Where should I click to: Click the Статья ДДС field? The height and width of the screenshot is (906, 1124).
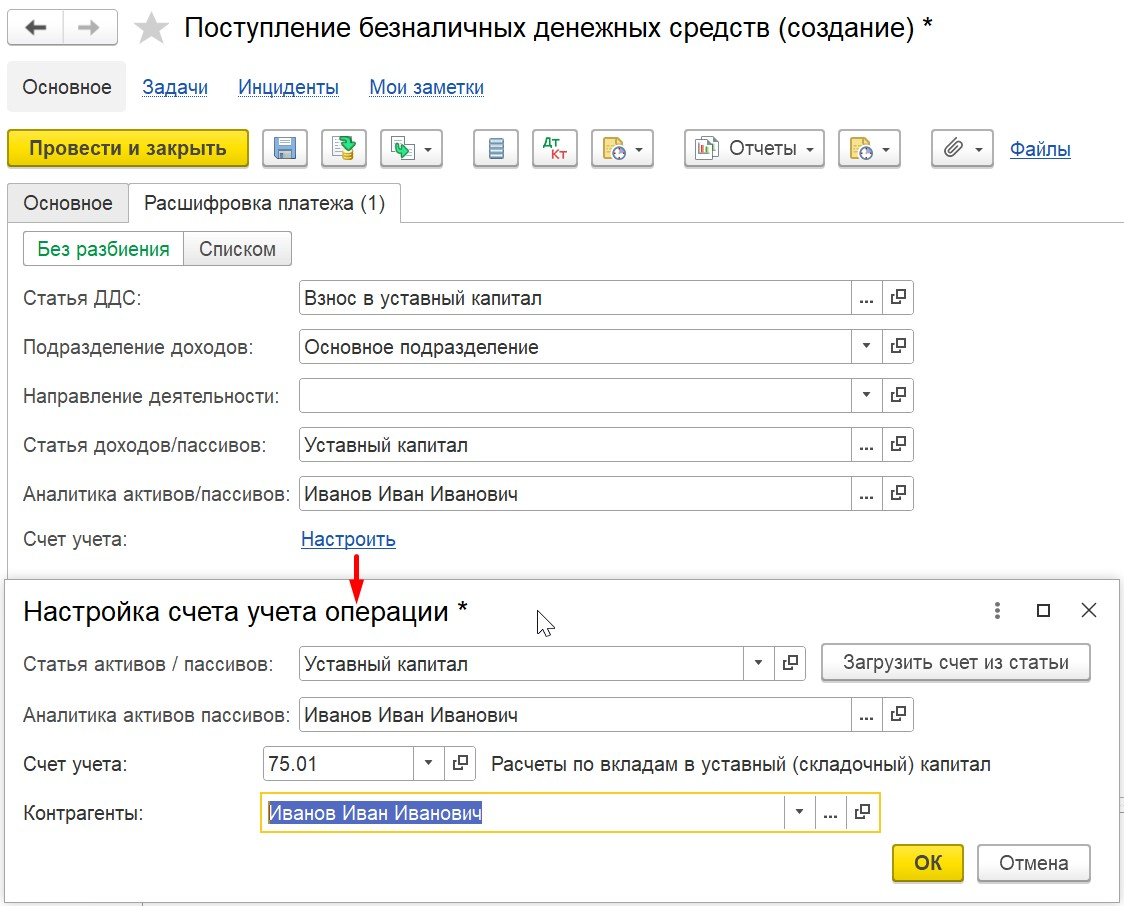coord(575,297)
